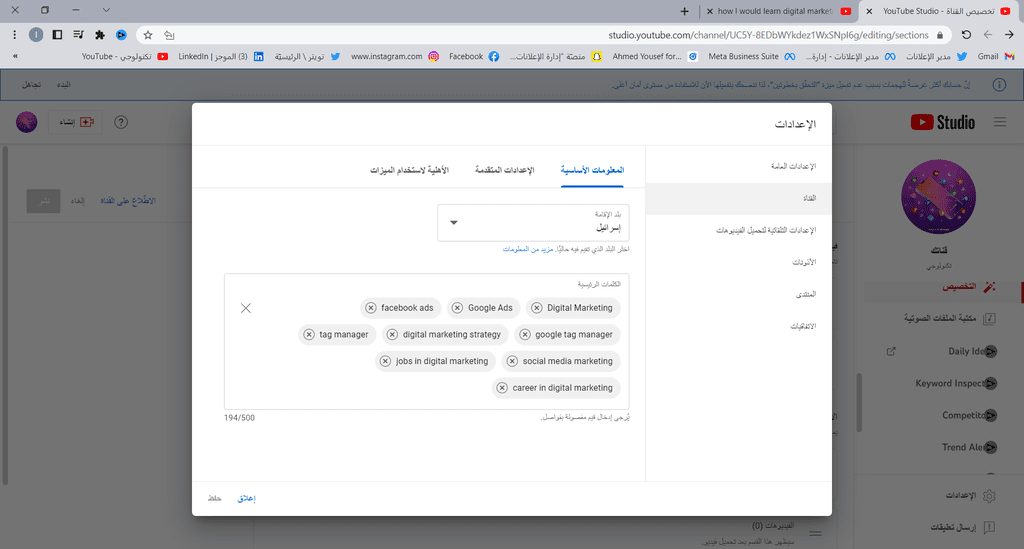The image size is (1024, 549).
Task: Click the YouTube Studio logo
Action: point(942,122)
